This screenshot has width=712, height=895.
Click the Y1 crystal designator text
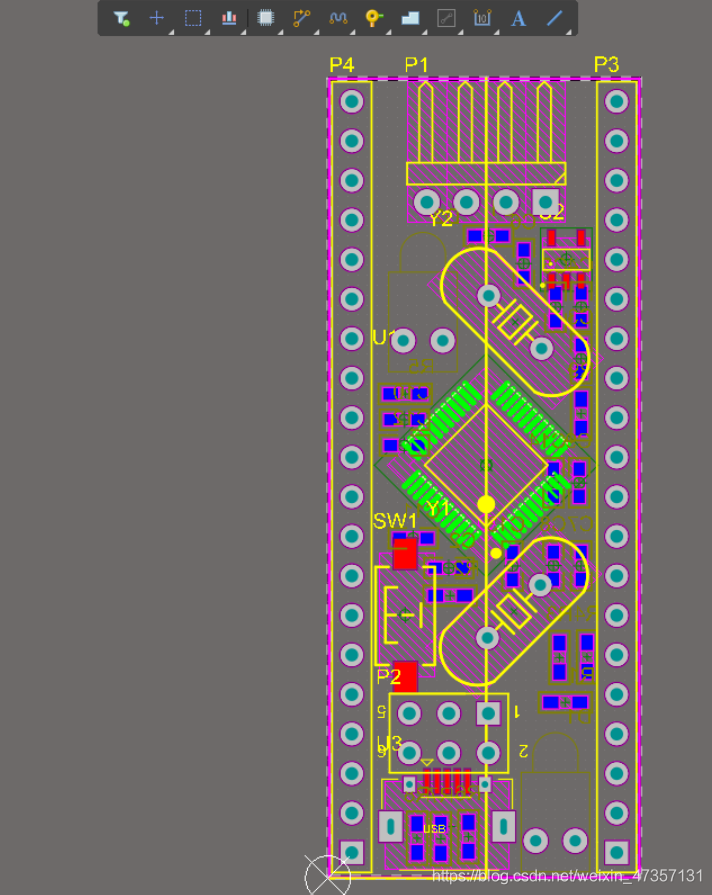pyautogui.click(x=438, y=508)
